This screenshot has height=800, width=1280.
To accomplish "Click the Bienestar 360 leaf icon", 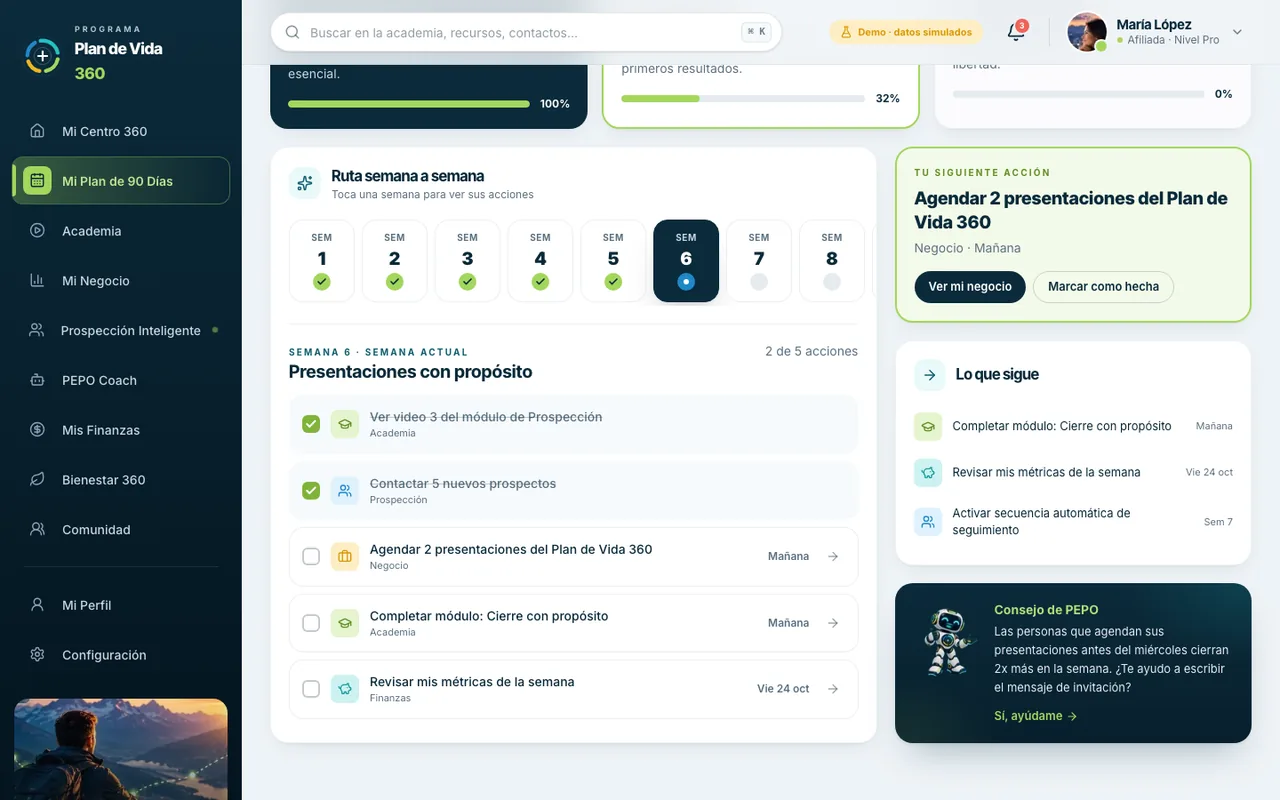I will point(37,480).
